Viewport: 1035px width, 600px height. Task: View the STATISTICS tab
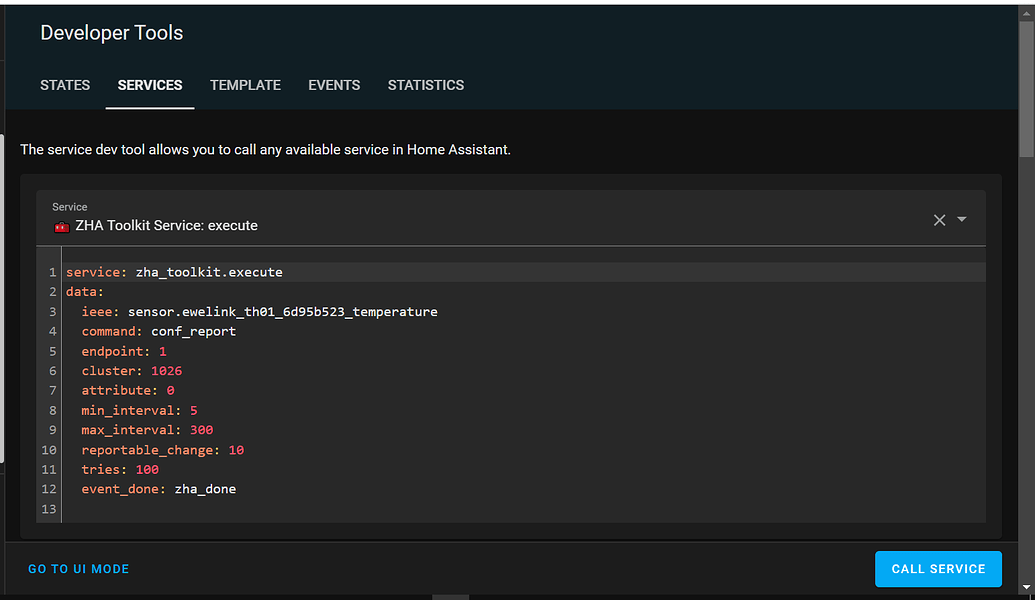click(x=426, y=85)
